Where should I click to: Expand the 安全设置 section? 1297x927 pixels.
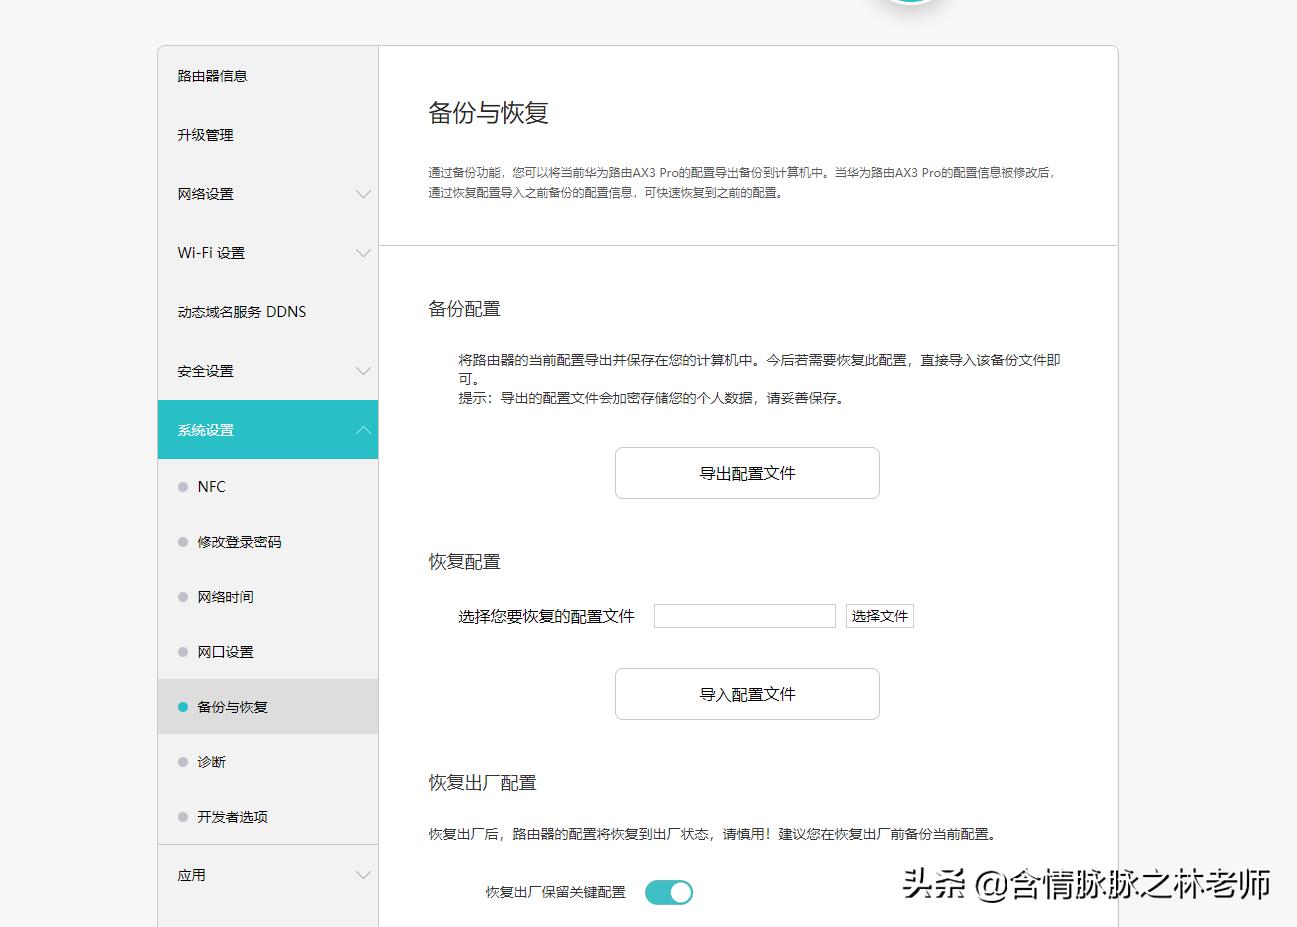point(363,370)
